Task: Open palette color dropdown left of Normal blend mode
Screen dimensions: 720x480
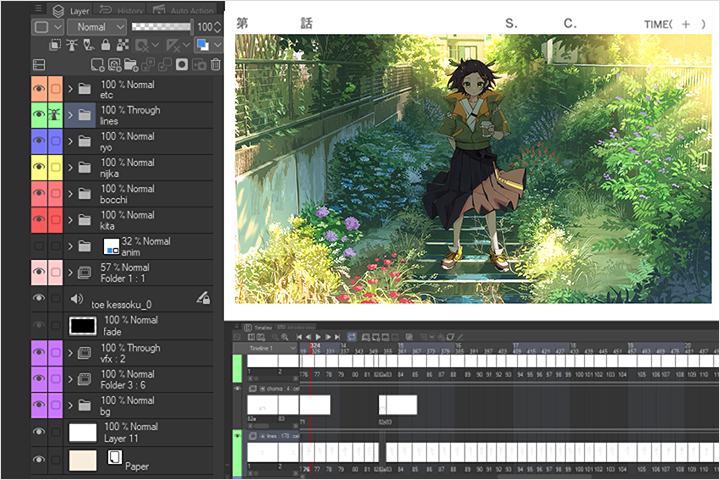Action: [48, 27]
